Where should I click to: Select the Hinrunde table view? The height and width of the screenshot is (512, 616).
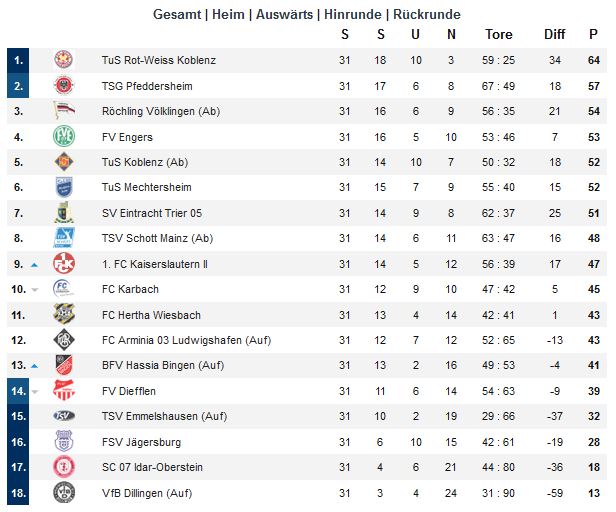tap(353, 14)
